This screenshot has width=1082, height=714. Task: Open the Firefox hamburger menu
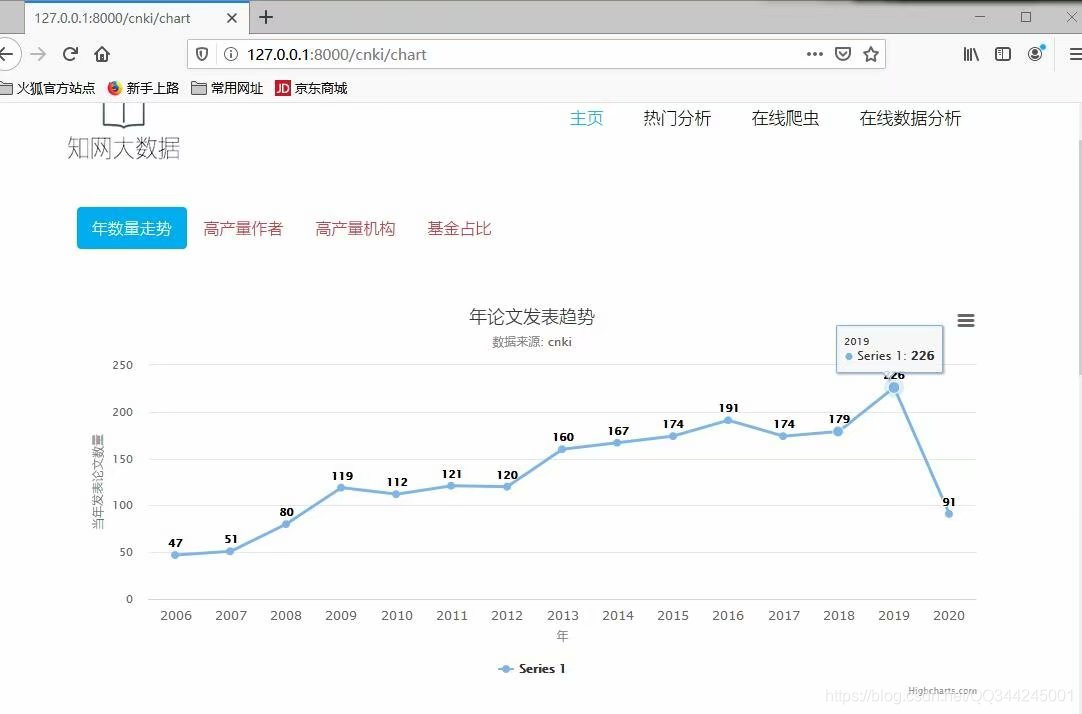point(1075,54)
